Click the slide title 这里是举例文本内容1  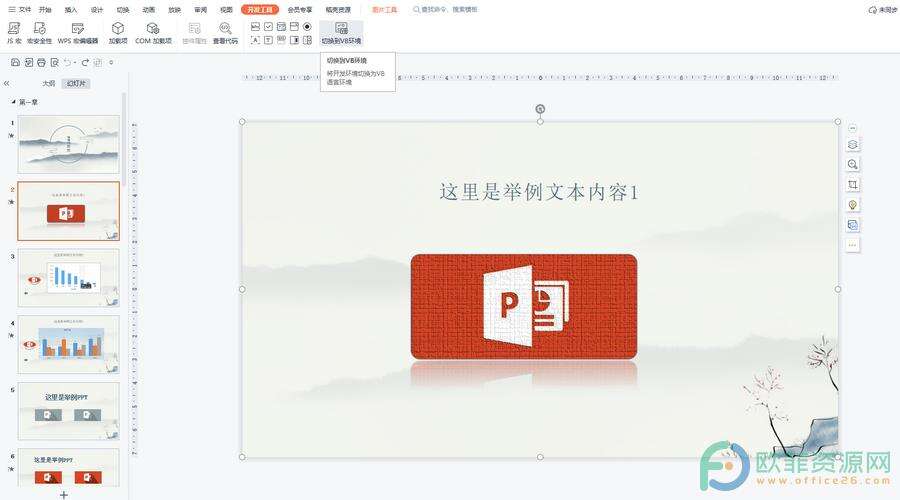pyautogui.click(x=539, y=192)
